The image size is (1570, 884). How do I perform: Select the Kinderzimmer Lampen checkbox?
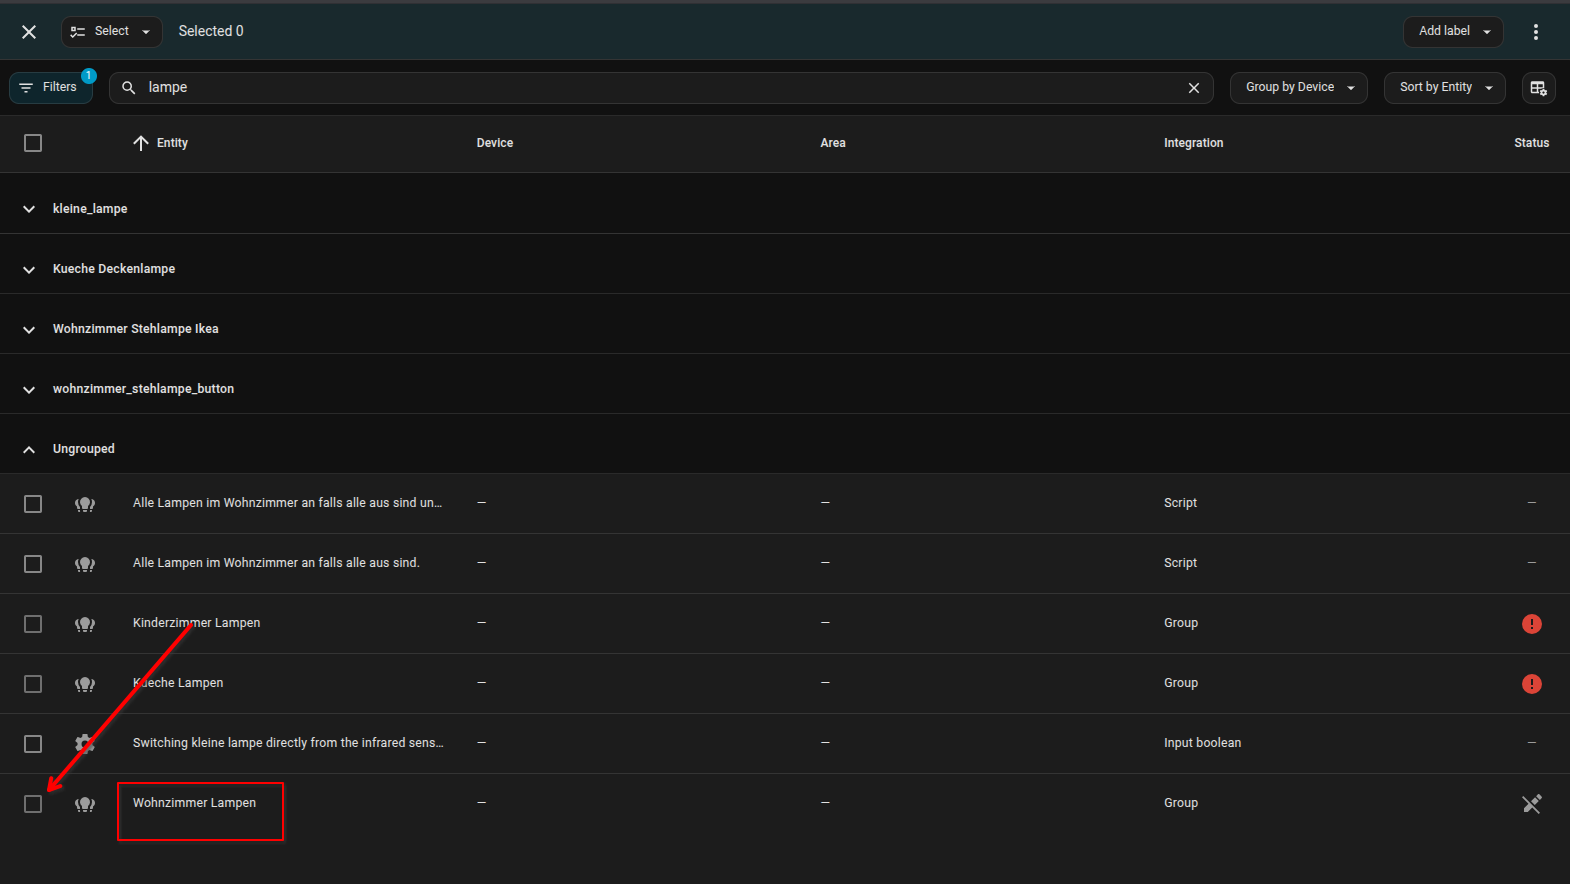pos(33,624)
